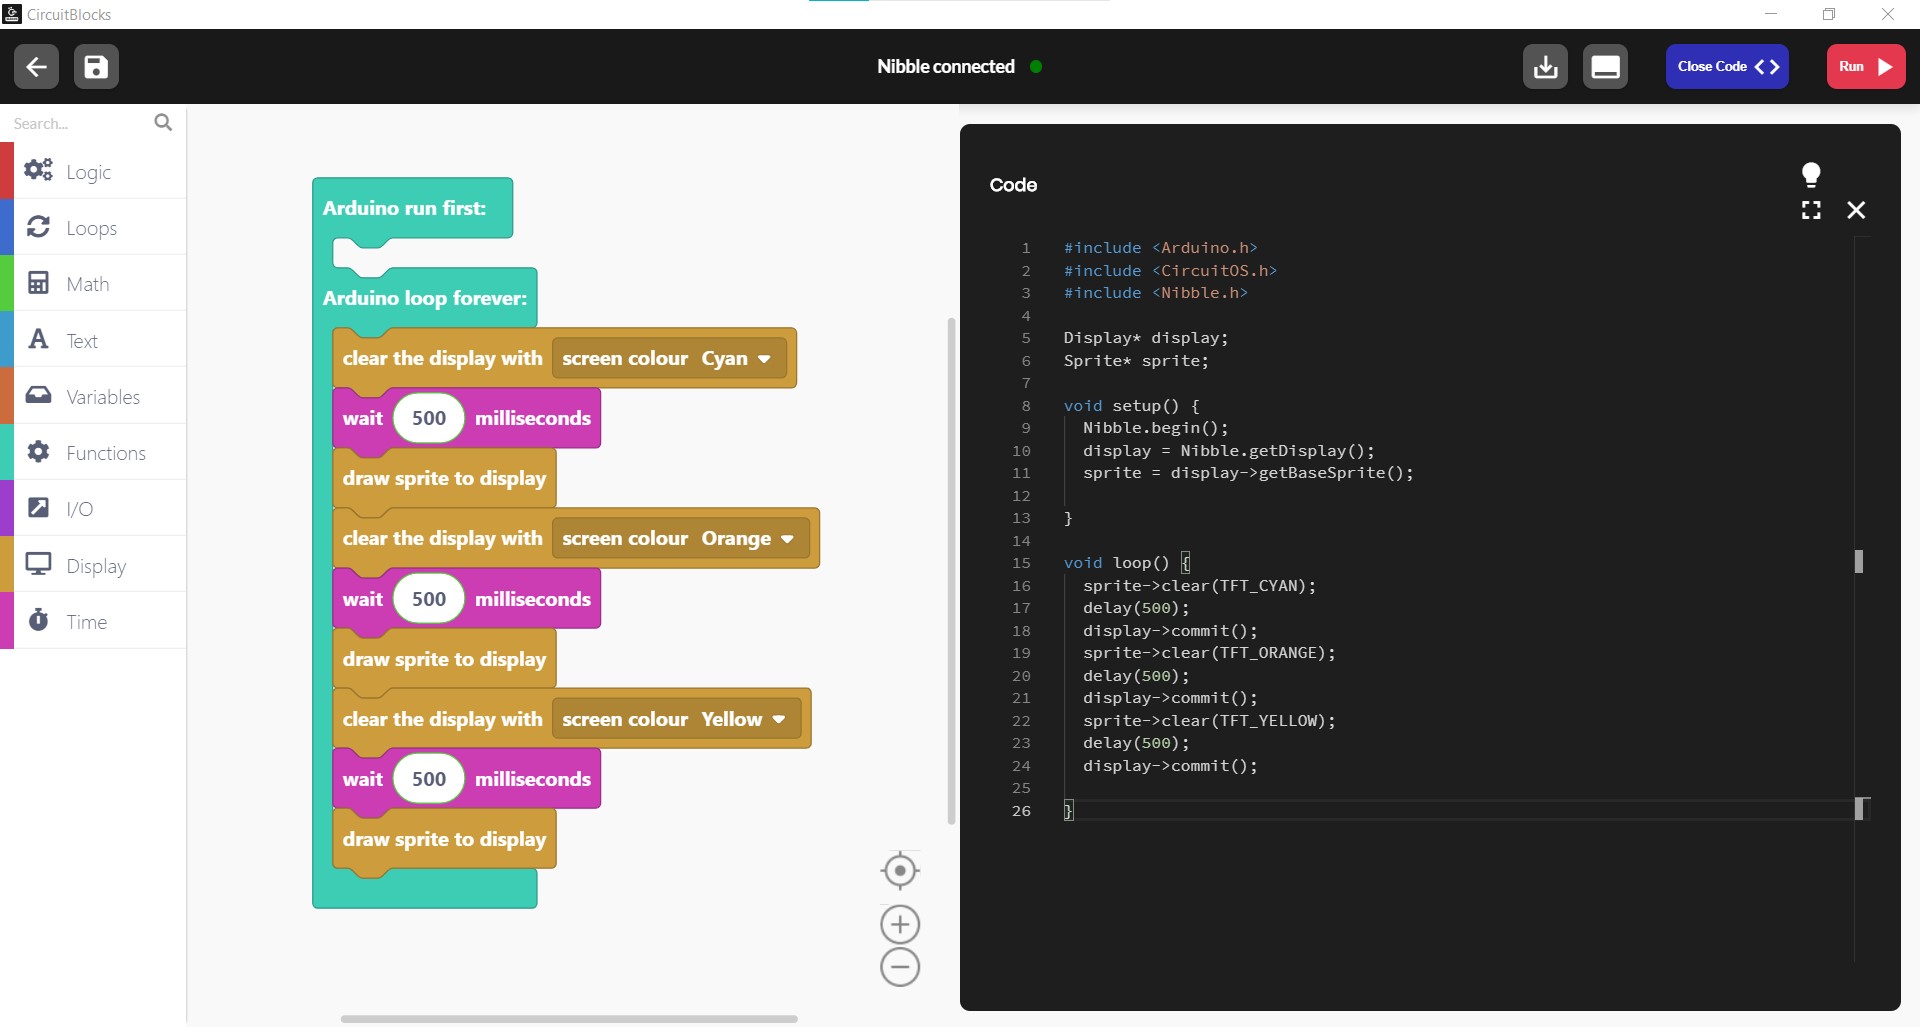This screenshot has width=1920, height=1027.
Task: Click the Variables inbox icon
Action: 38,395
